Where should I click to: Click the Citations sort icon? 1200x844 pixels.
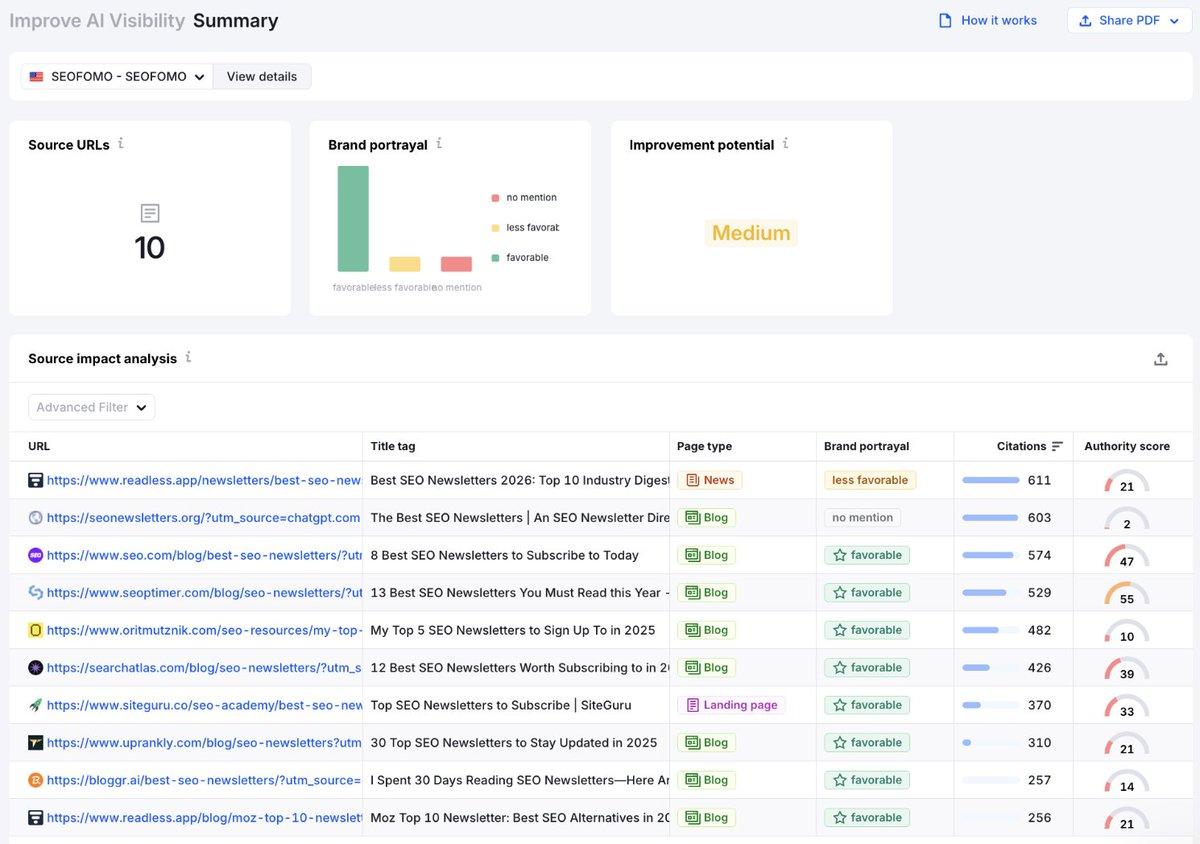(x=1057, y=446)
